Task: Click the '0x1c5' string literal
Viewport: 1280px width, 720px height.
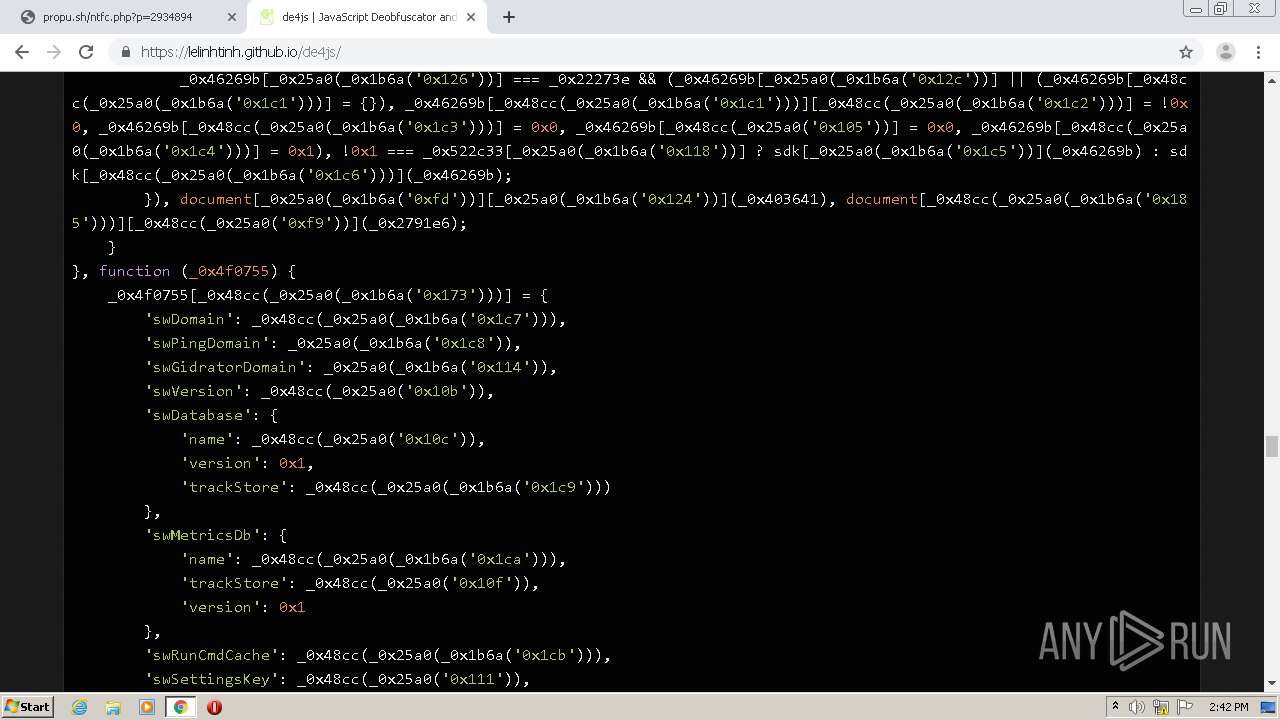Action: [x=984, y=151]
